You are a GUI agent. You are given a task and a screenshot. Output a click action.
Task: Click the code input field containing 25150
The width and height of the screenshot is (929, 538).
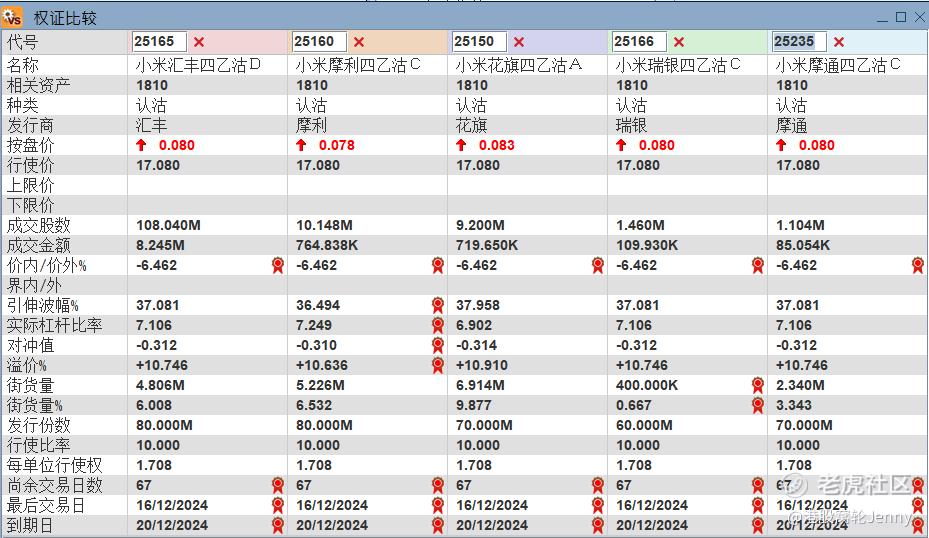tap(479, 41)
